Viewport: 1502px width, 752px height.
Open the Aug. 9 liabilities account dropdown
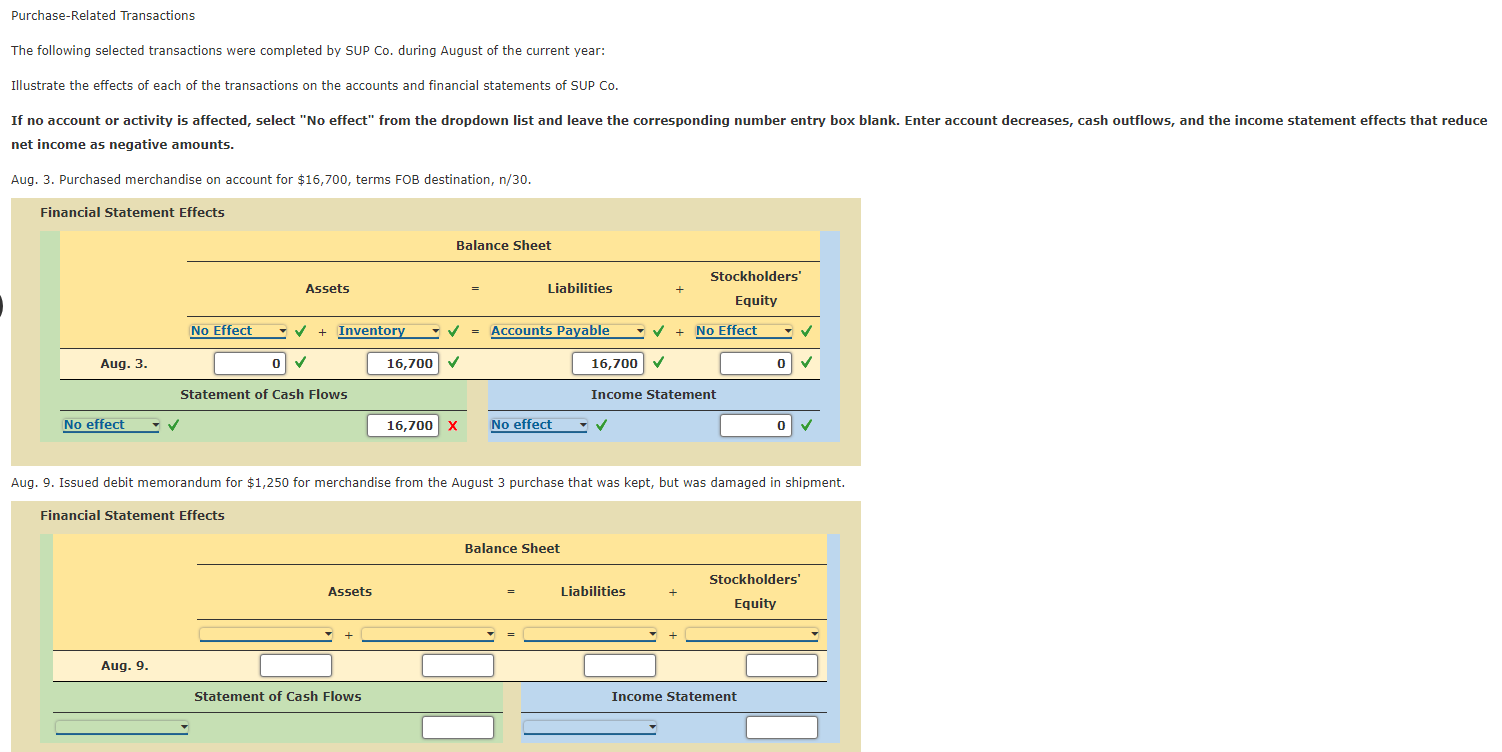pyautogui.click(x=591, y=634)
